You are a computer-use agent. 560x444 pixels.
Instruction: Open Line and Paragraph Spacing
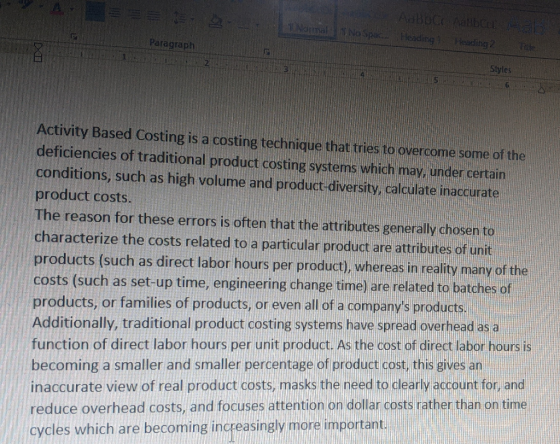(x=179, y=18)
